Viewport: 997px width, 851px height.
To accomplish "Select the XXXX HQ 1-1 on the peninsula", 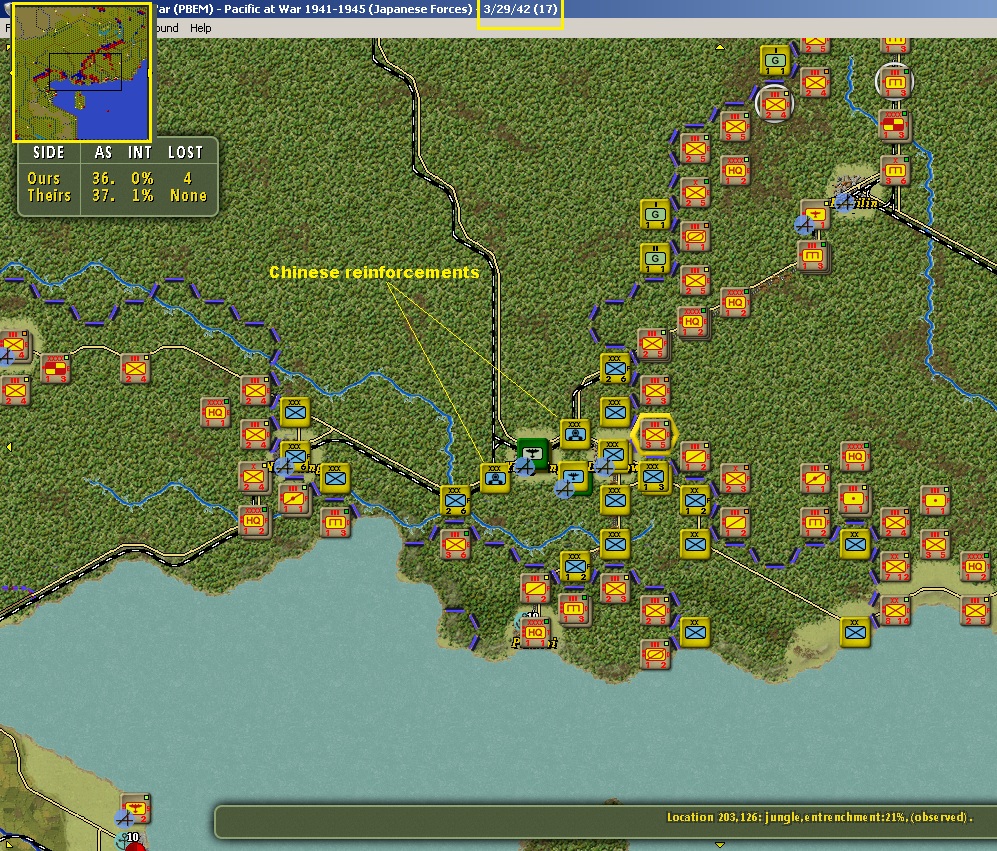I will pyautogui.click(x=534, y=631).
